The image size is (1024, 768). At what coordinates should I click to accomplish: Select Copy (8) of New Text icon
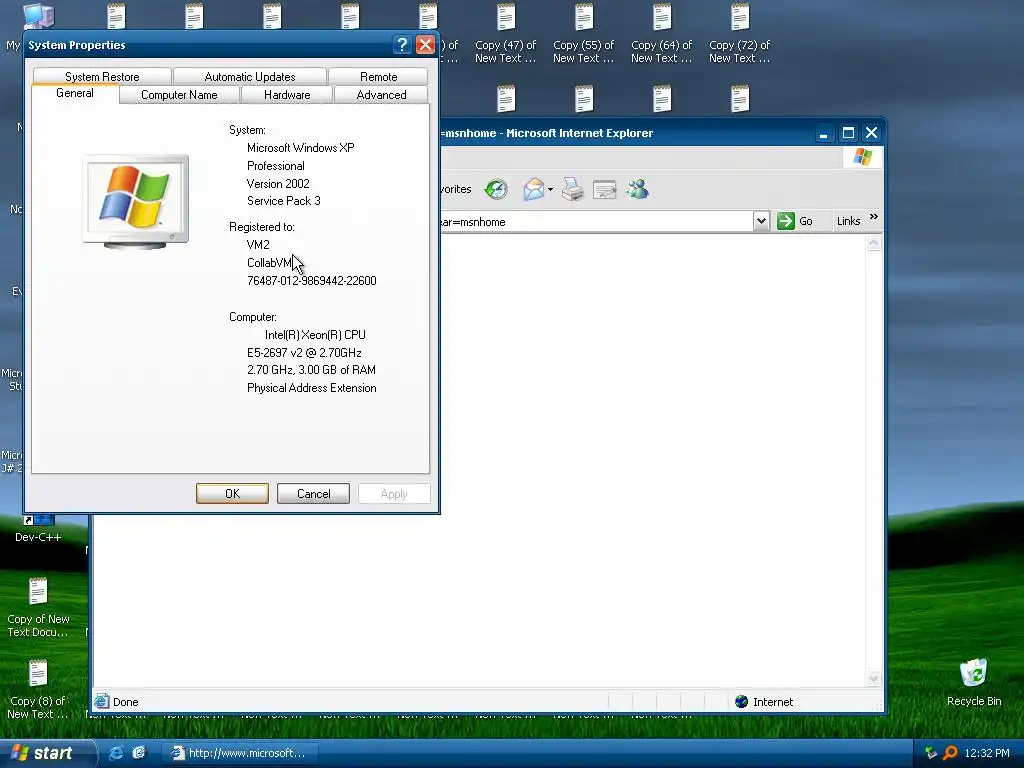(38, 690)
